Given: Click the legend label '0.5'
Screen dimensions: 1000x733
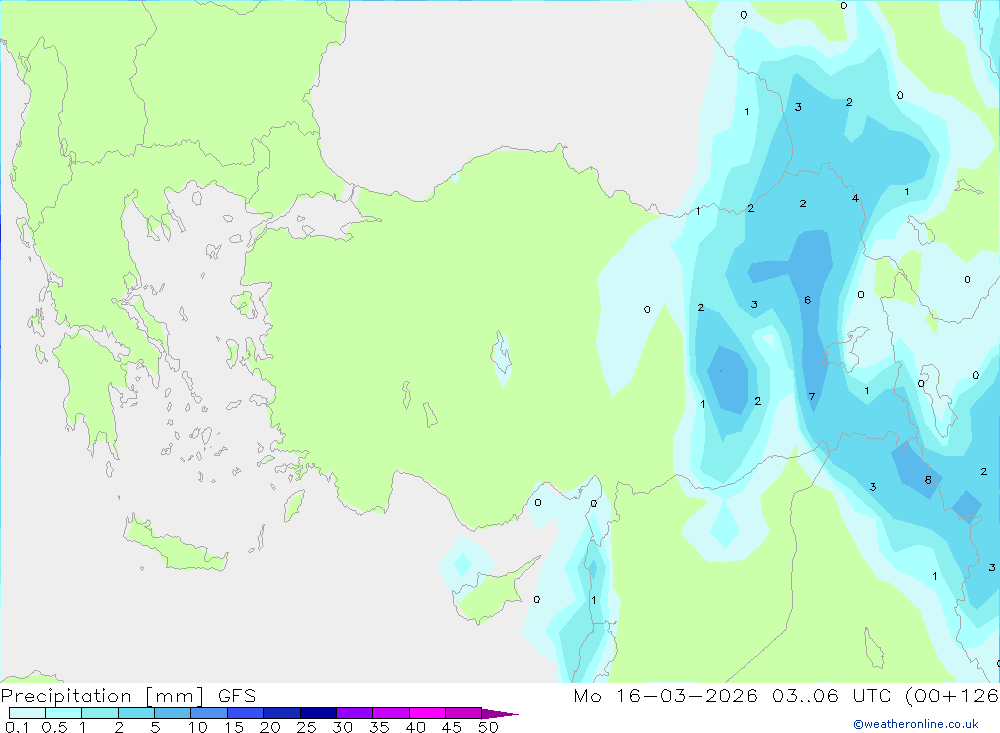Looking at the screenshot, I should tap(54, 727).
